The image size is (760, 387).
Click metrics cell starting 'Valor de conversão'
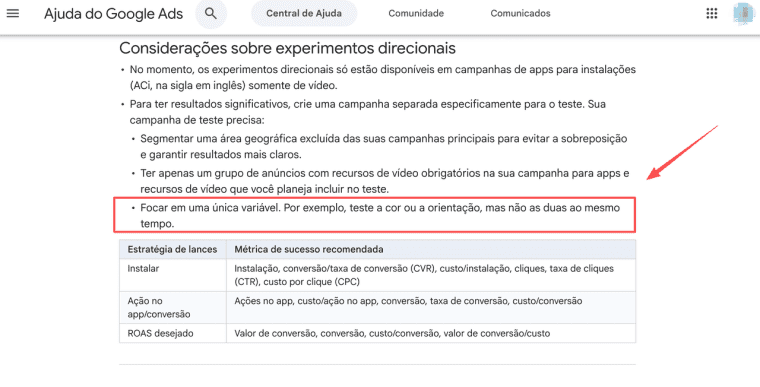(431, 333)
